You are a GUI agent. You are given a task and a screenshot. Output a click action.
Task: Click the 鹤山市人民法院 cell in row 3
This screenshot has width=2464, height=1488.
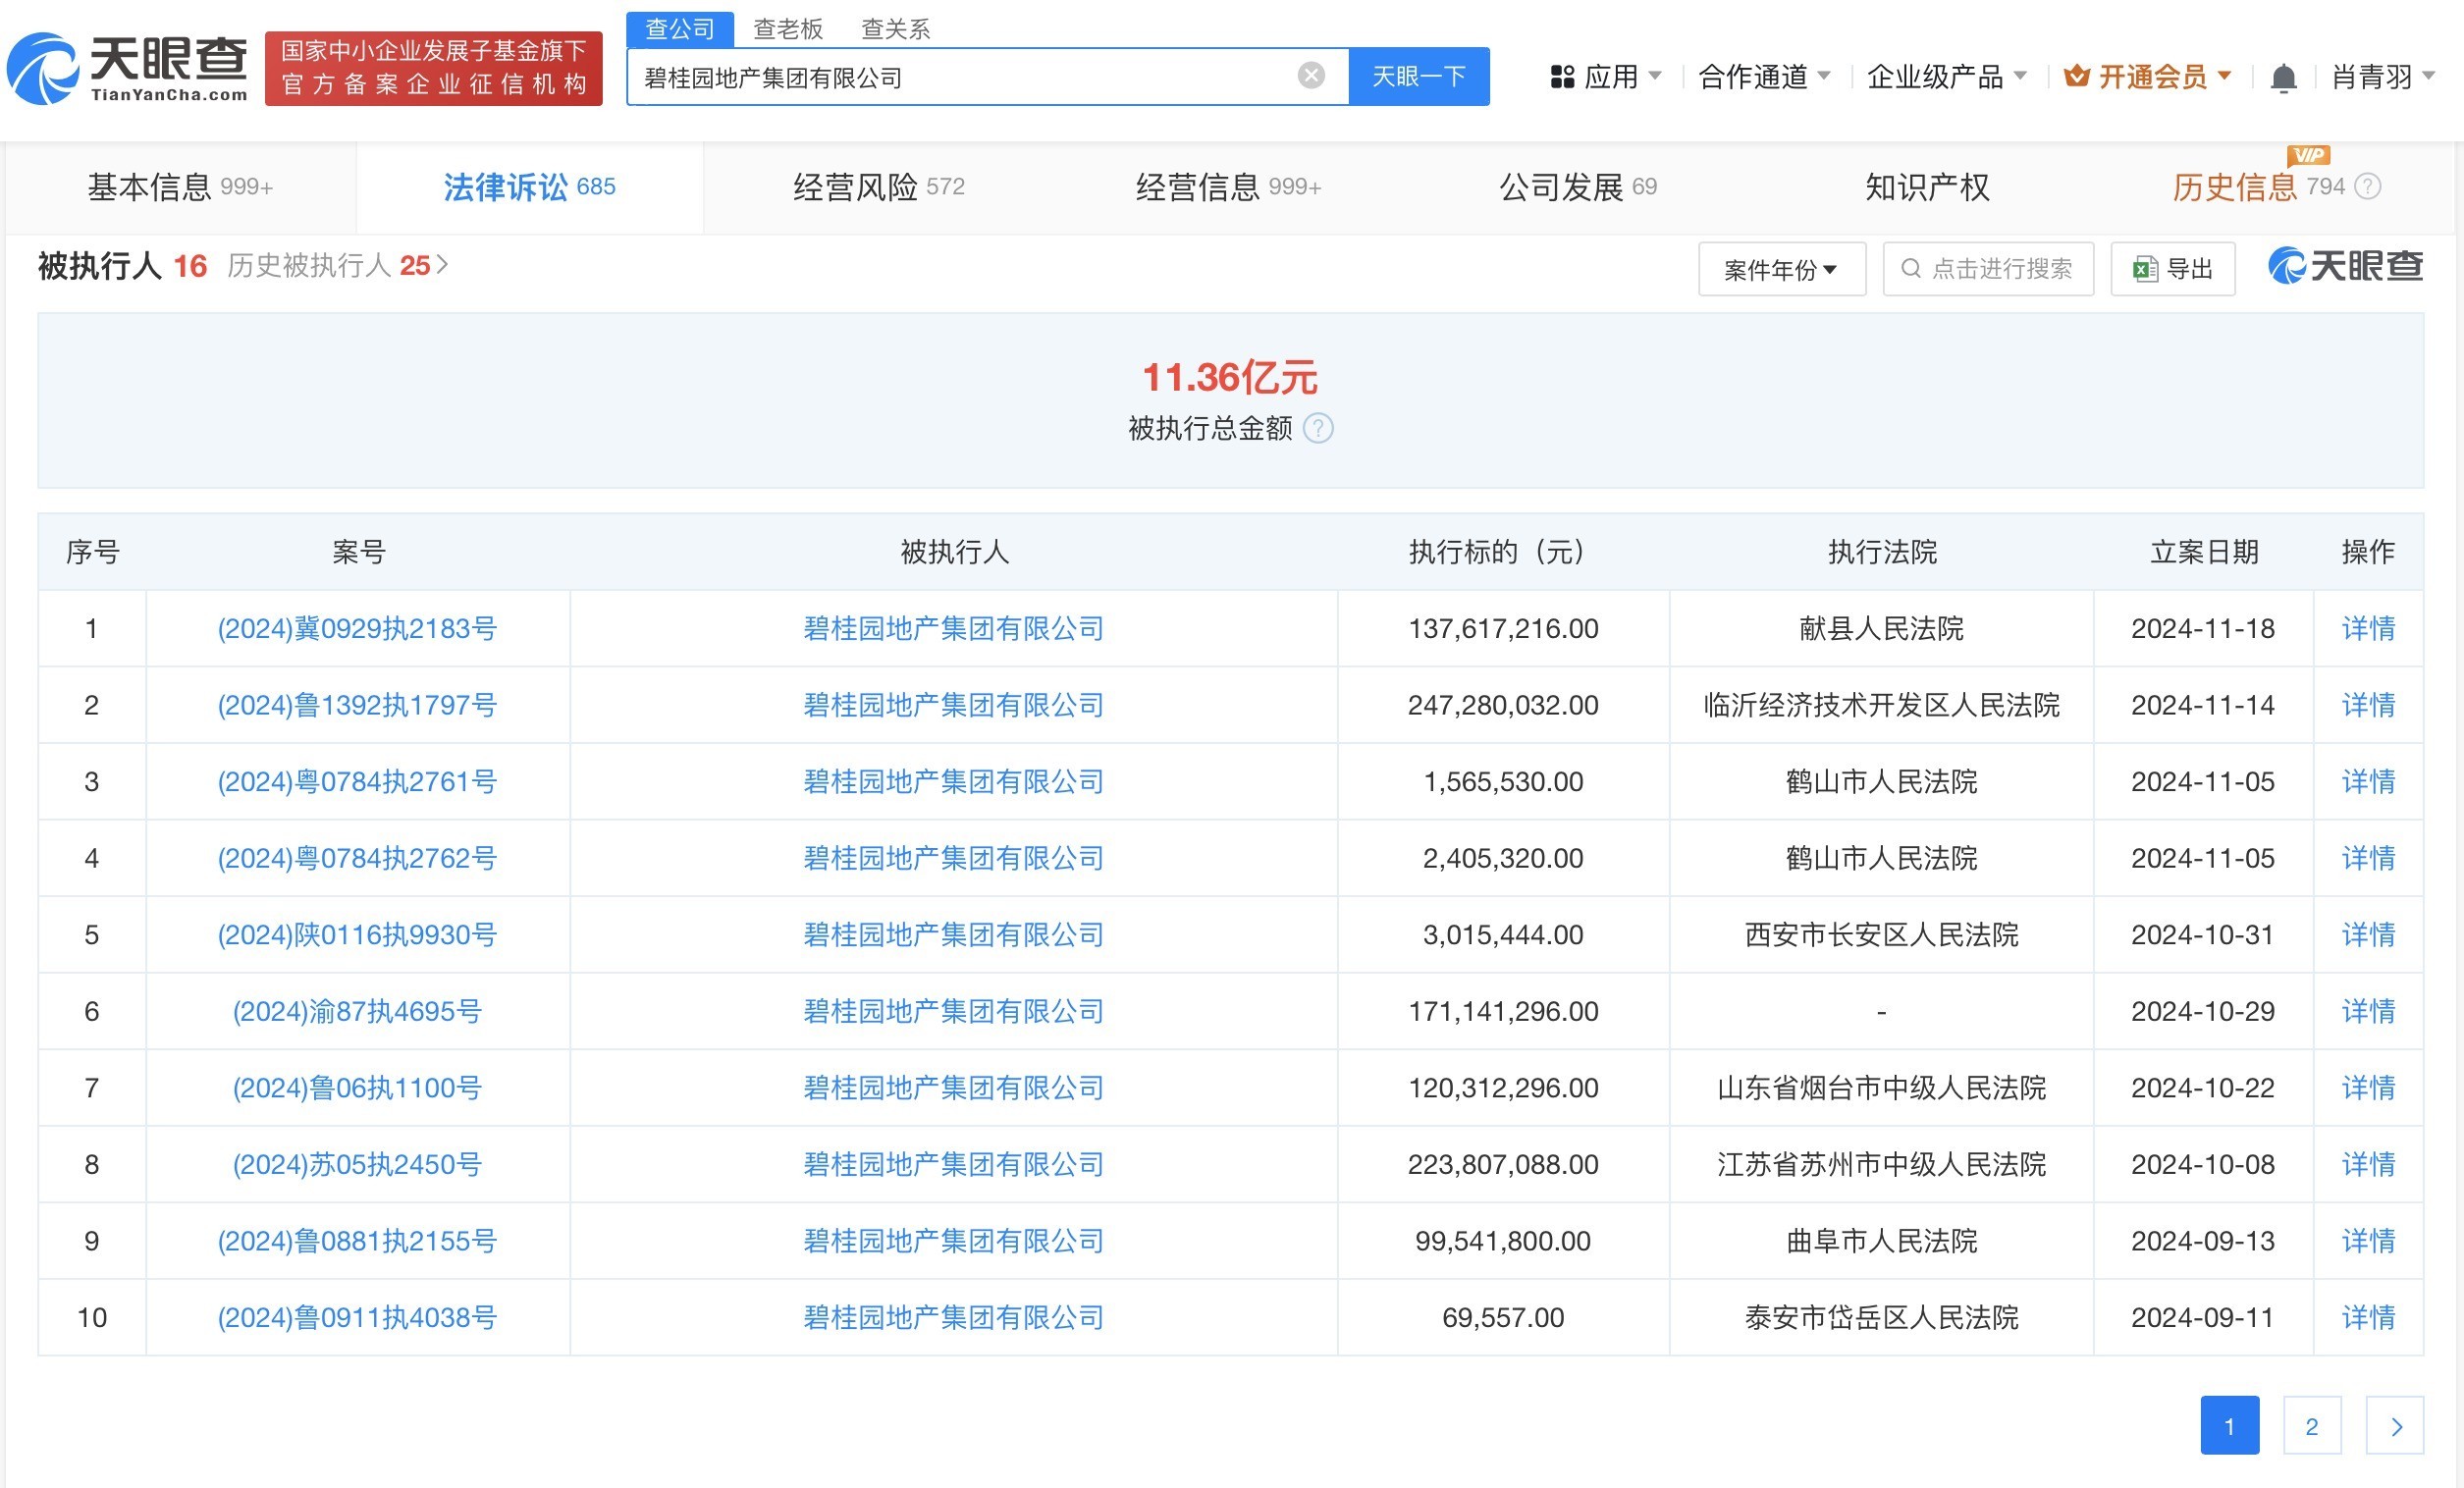(1881, 781)
